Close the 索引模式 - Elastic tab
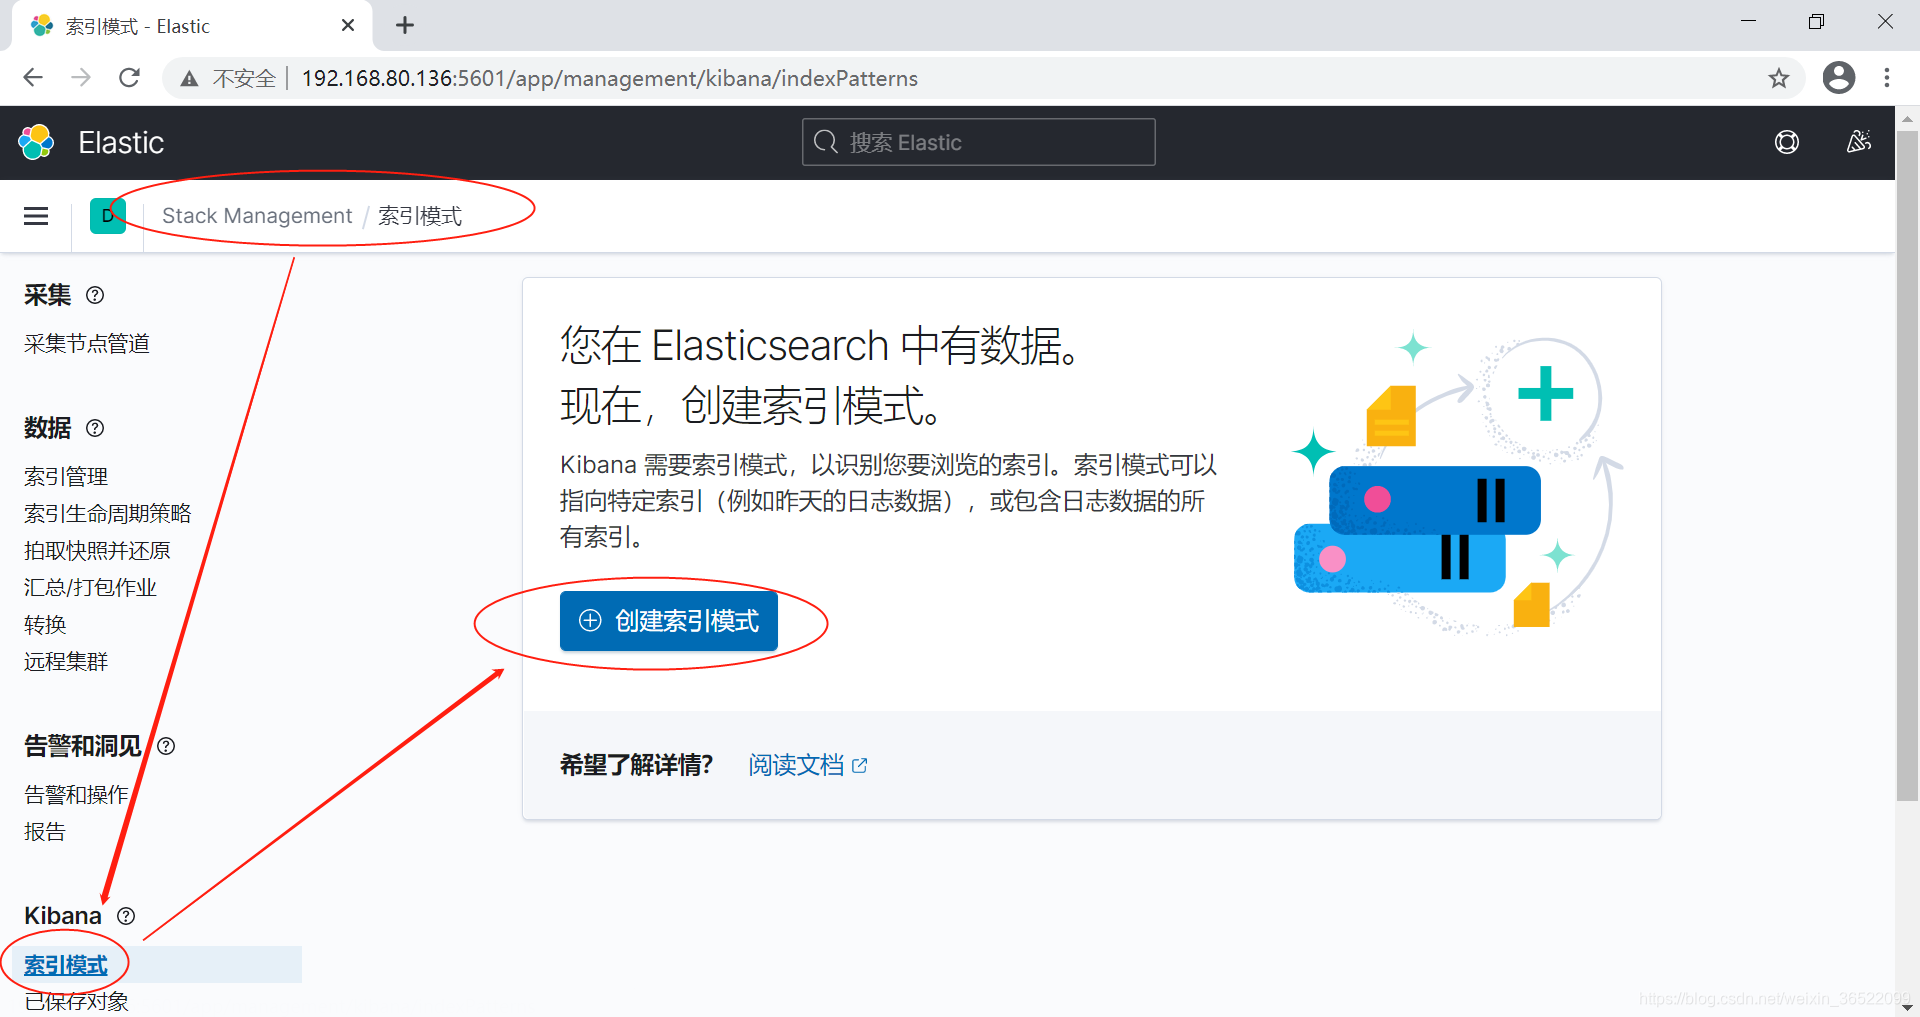The height and width of the screenshot is (1017, 1920). pos(348,26)
